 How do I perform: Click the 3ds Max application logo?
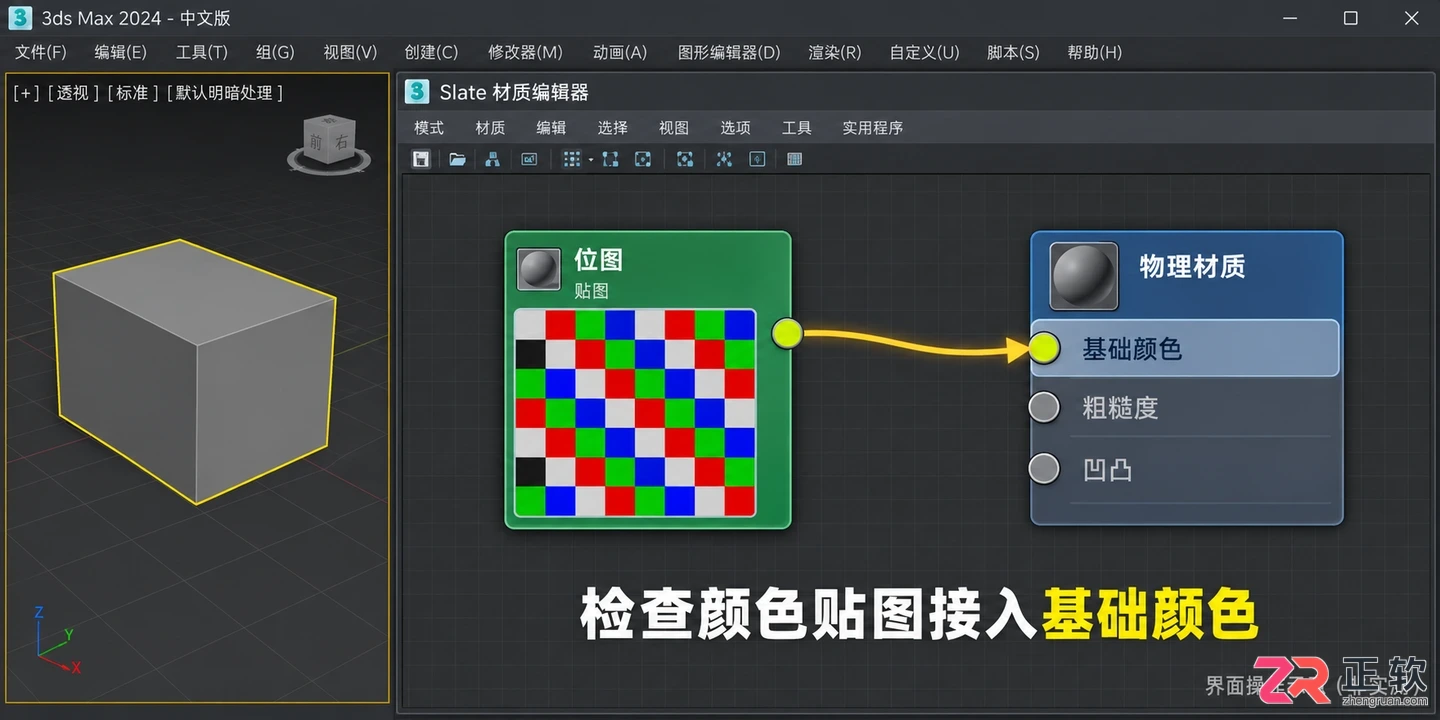[x=19, y=18]
